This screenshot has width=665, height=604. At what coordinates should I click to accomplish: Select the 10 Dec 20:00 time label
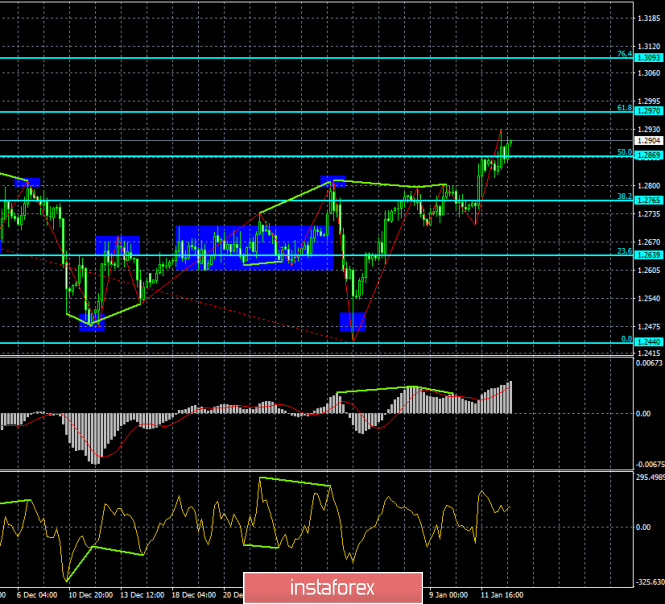pyautogui.click(x=88, y=593)
